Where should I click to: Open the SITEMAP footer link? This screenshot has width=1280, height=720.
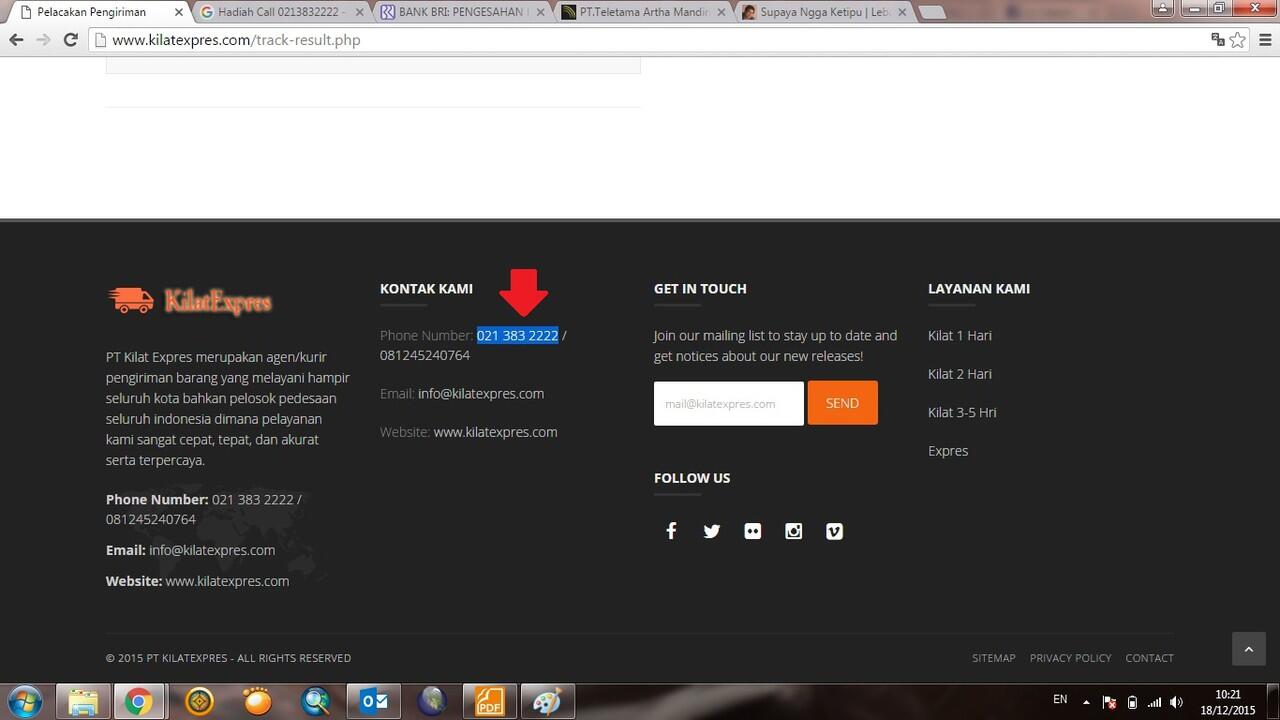click(x=993, y=658)
